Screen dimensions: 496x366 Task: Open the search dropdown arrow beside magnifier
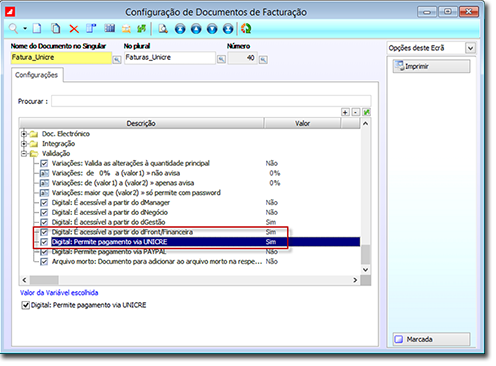(25, 29)
